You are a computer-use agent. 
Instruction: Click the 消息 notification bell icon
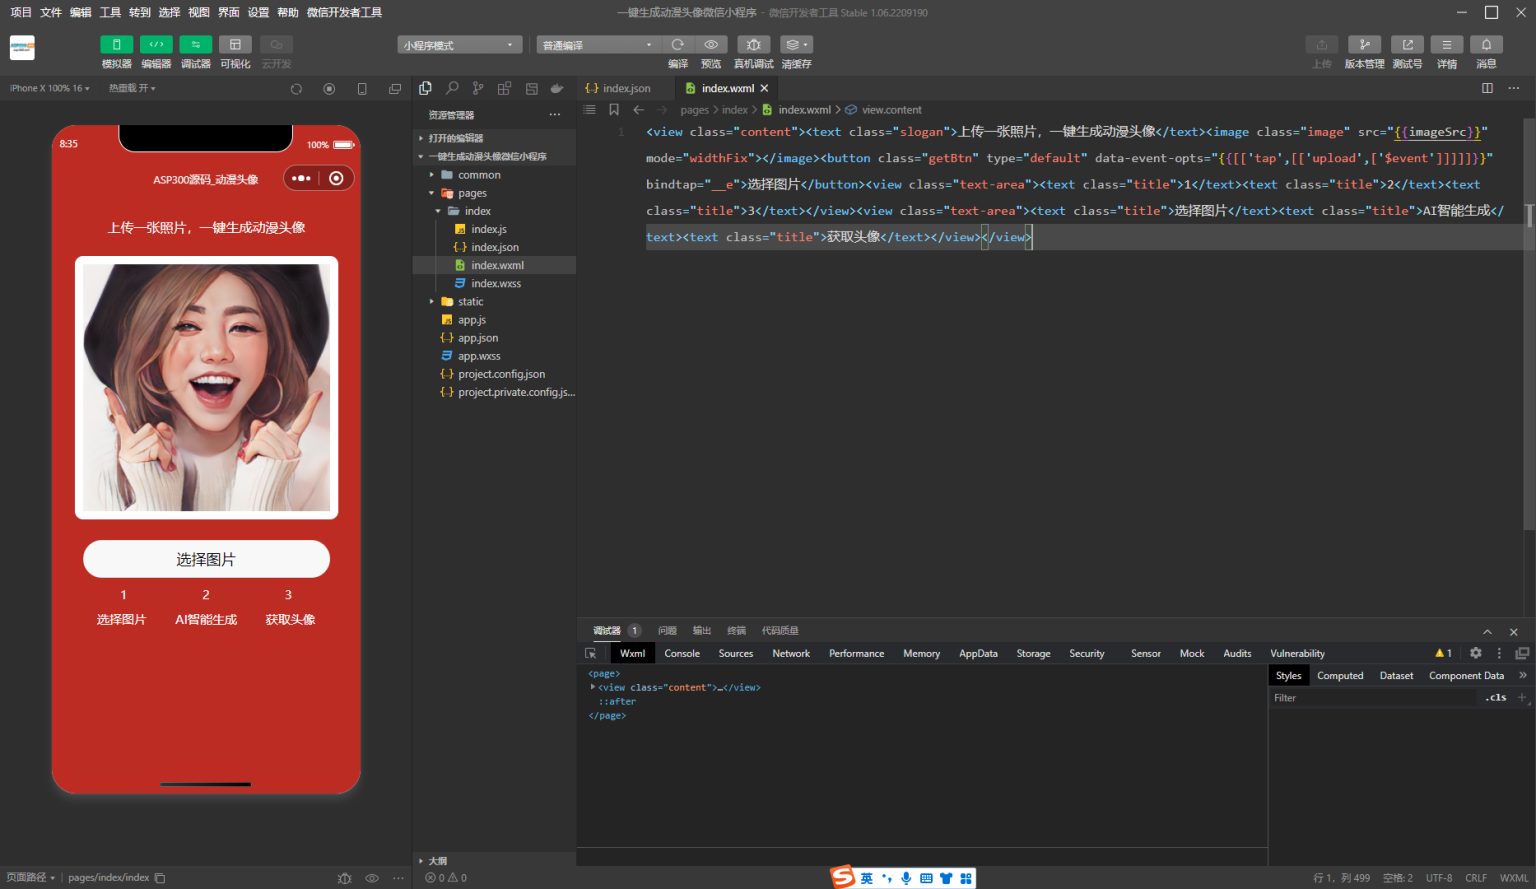pyautogui.click(x=1486, y=45)
